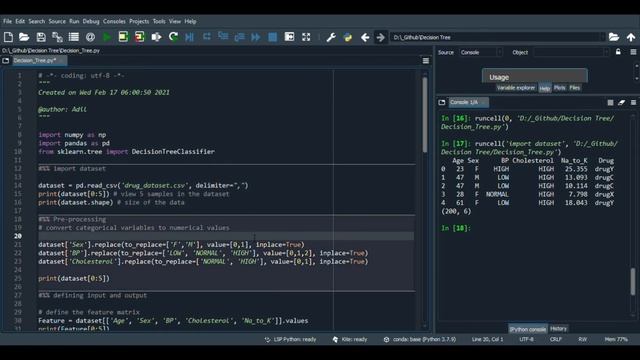Click the console vertical scrollbar

[x=633, y=282]
